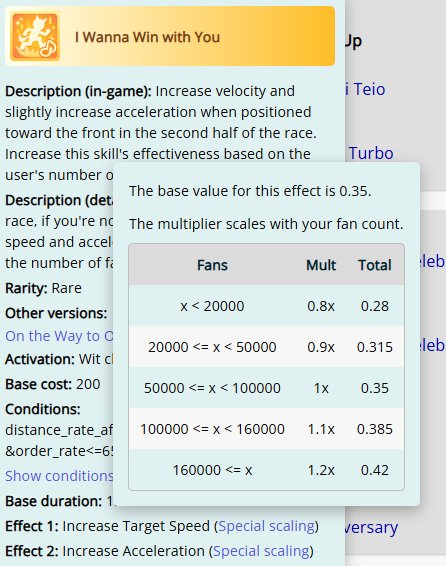Click the 1.2x multiplier cell
Viewport: 446px width, 566px height.
coord(321,470)
